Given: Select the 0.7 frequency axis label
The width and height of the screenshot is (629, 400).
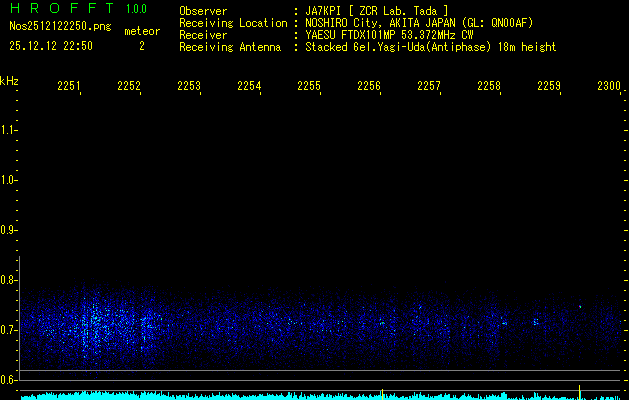Looking at the screenshot, I should [9, 329].
